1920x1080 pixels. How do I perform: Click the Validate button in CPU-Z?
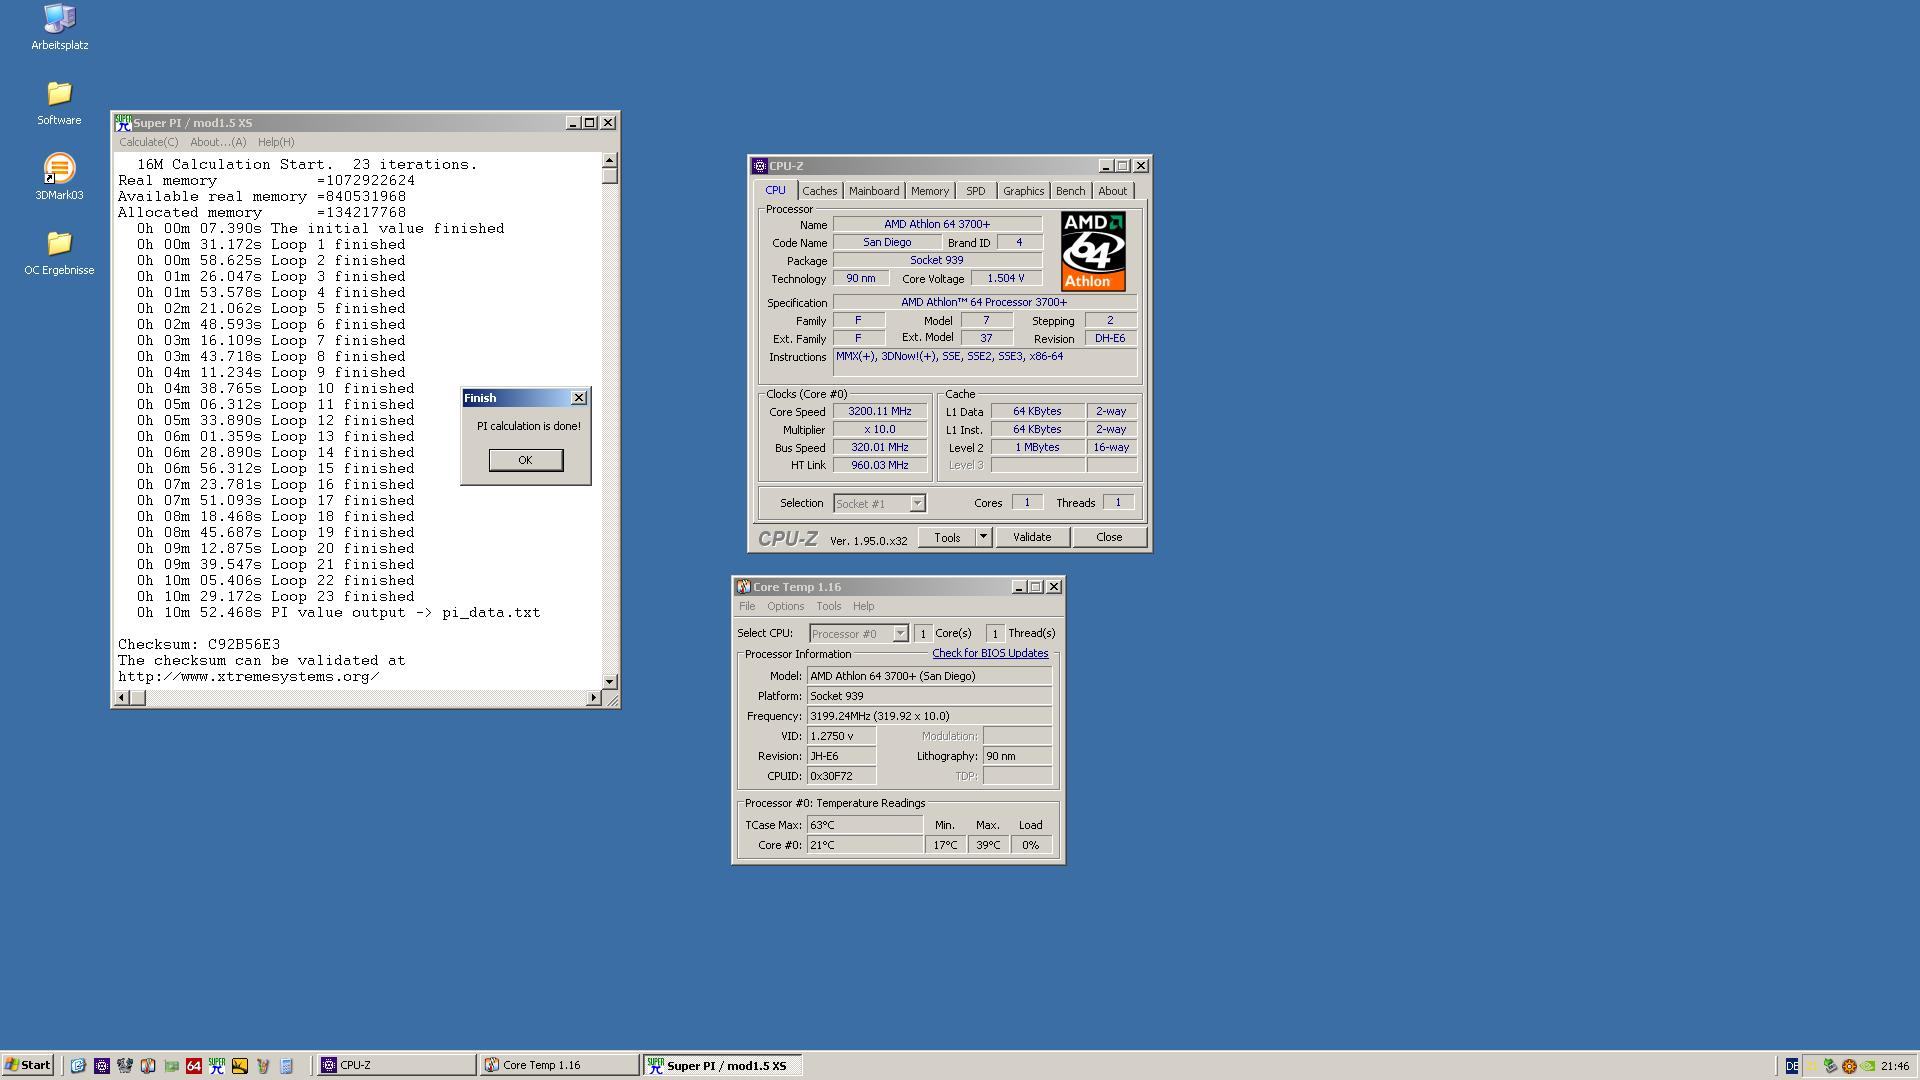point(1033,535)
